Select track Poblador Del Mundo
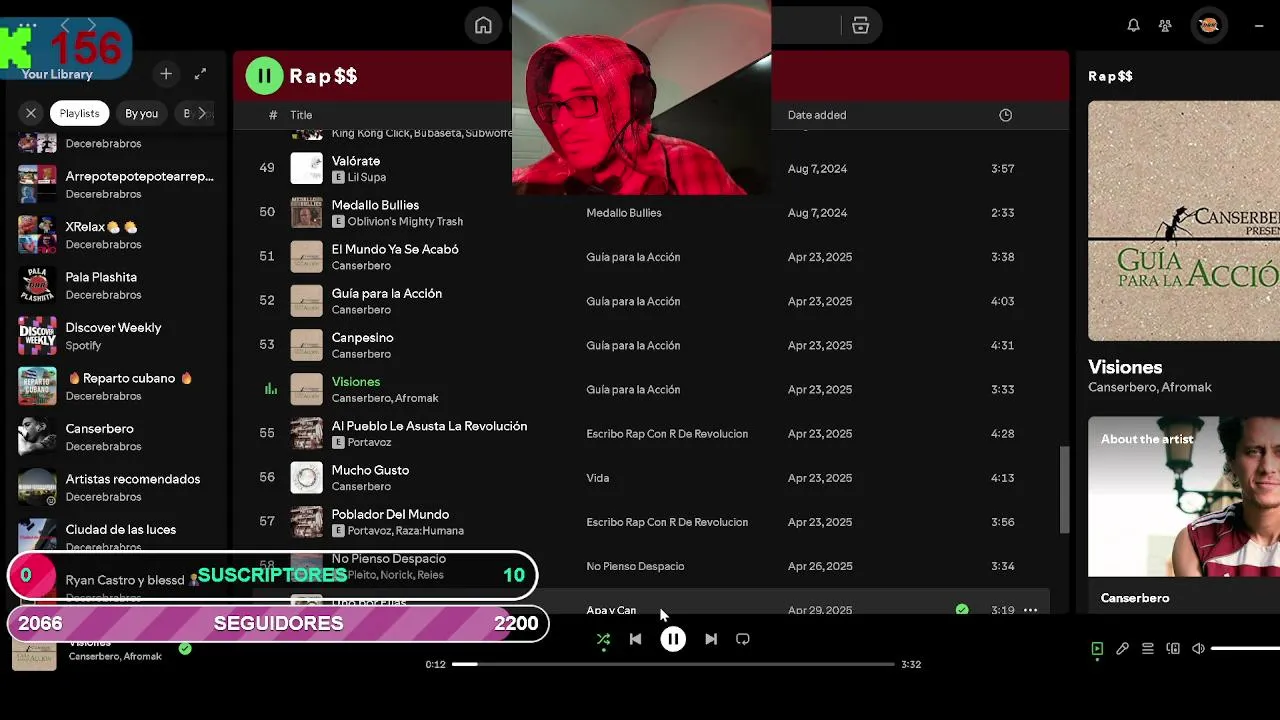Screen dimensions: 1280x720 (x=651, y=521)
